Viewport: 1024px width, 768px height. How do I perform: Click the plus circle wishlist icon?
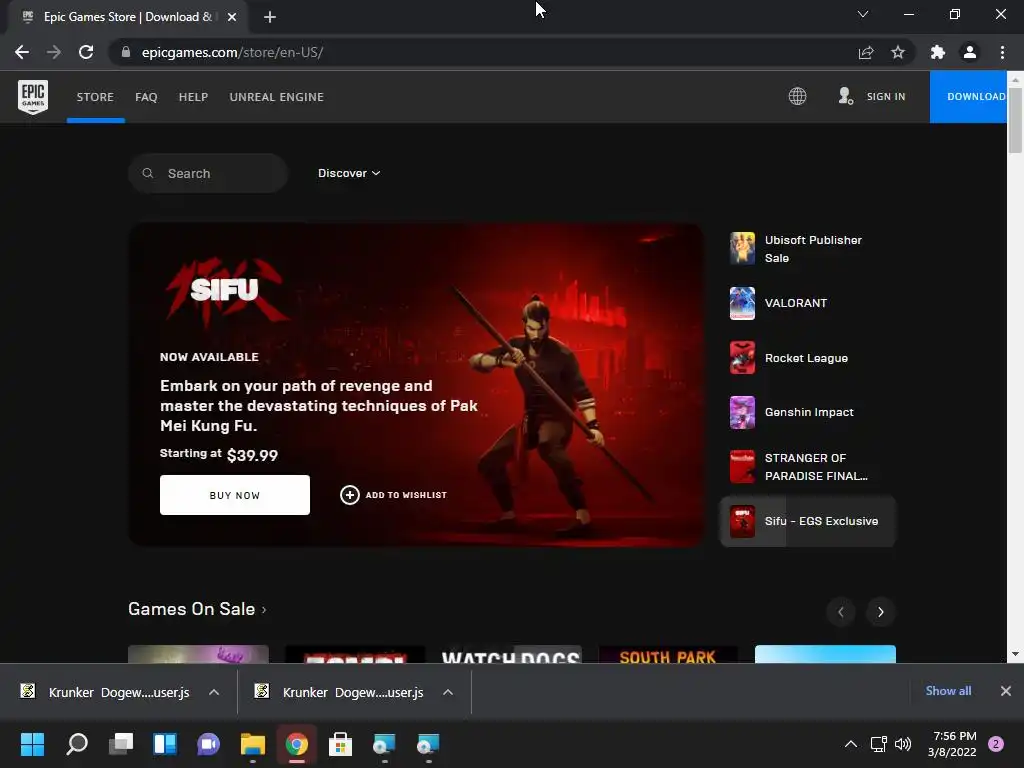[349, 495]
